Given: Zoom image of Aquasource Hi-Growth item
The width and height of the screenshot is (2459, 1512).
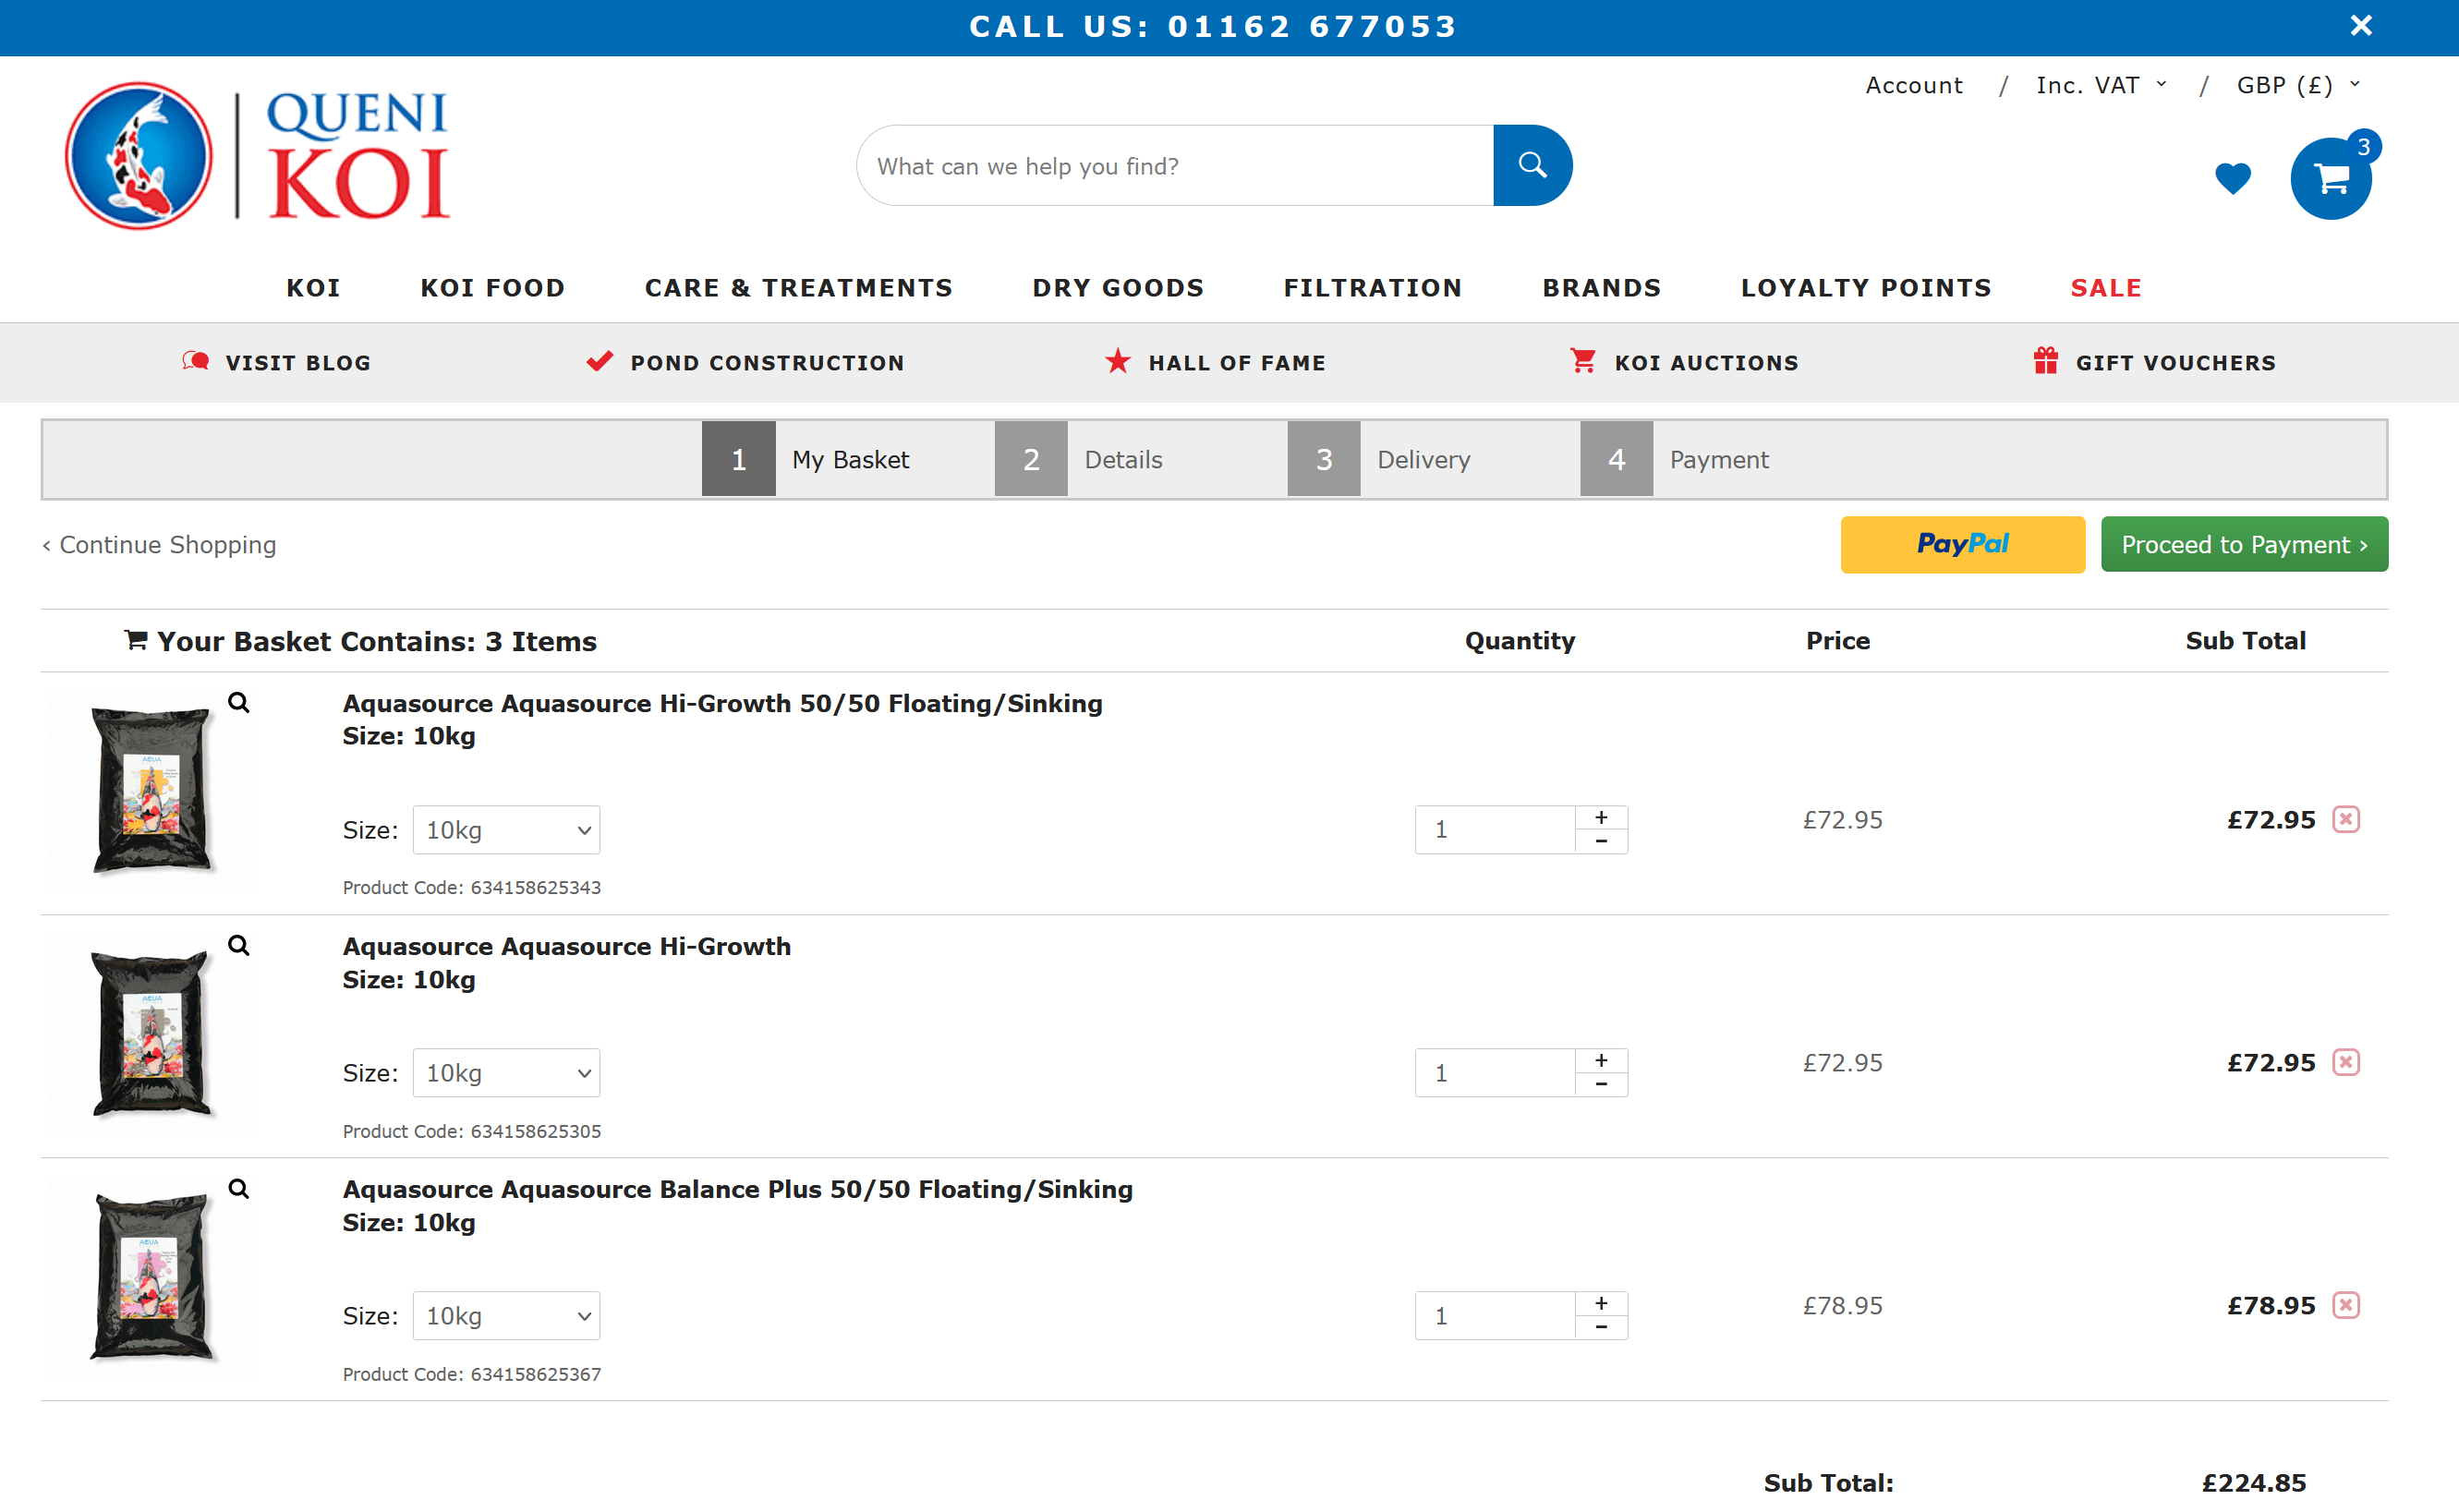Looking at the screenshot, I should 238,945.
